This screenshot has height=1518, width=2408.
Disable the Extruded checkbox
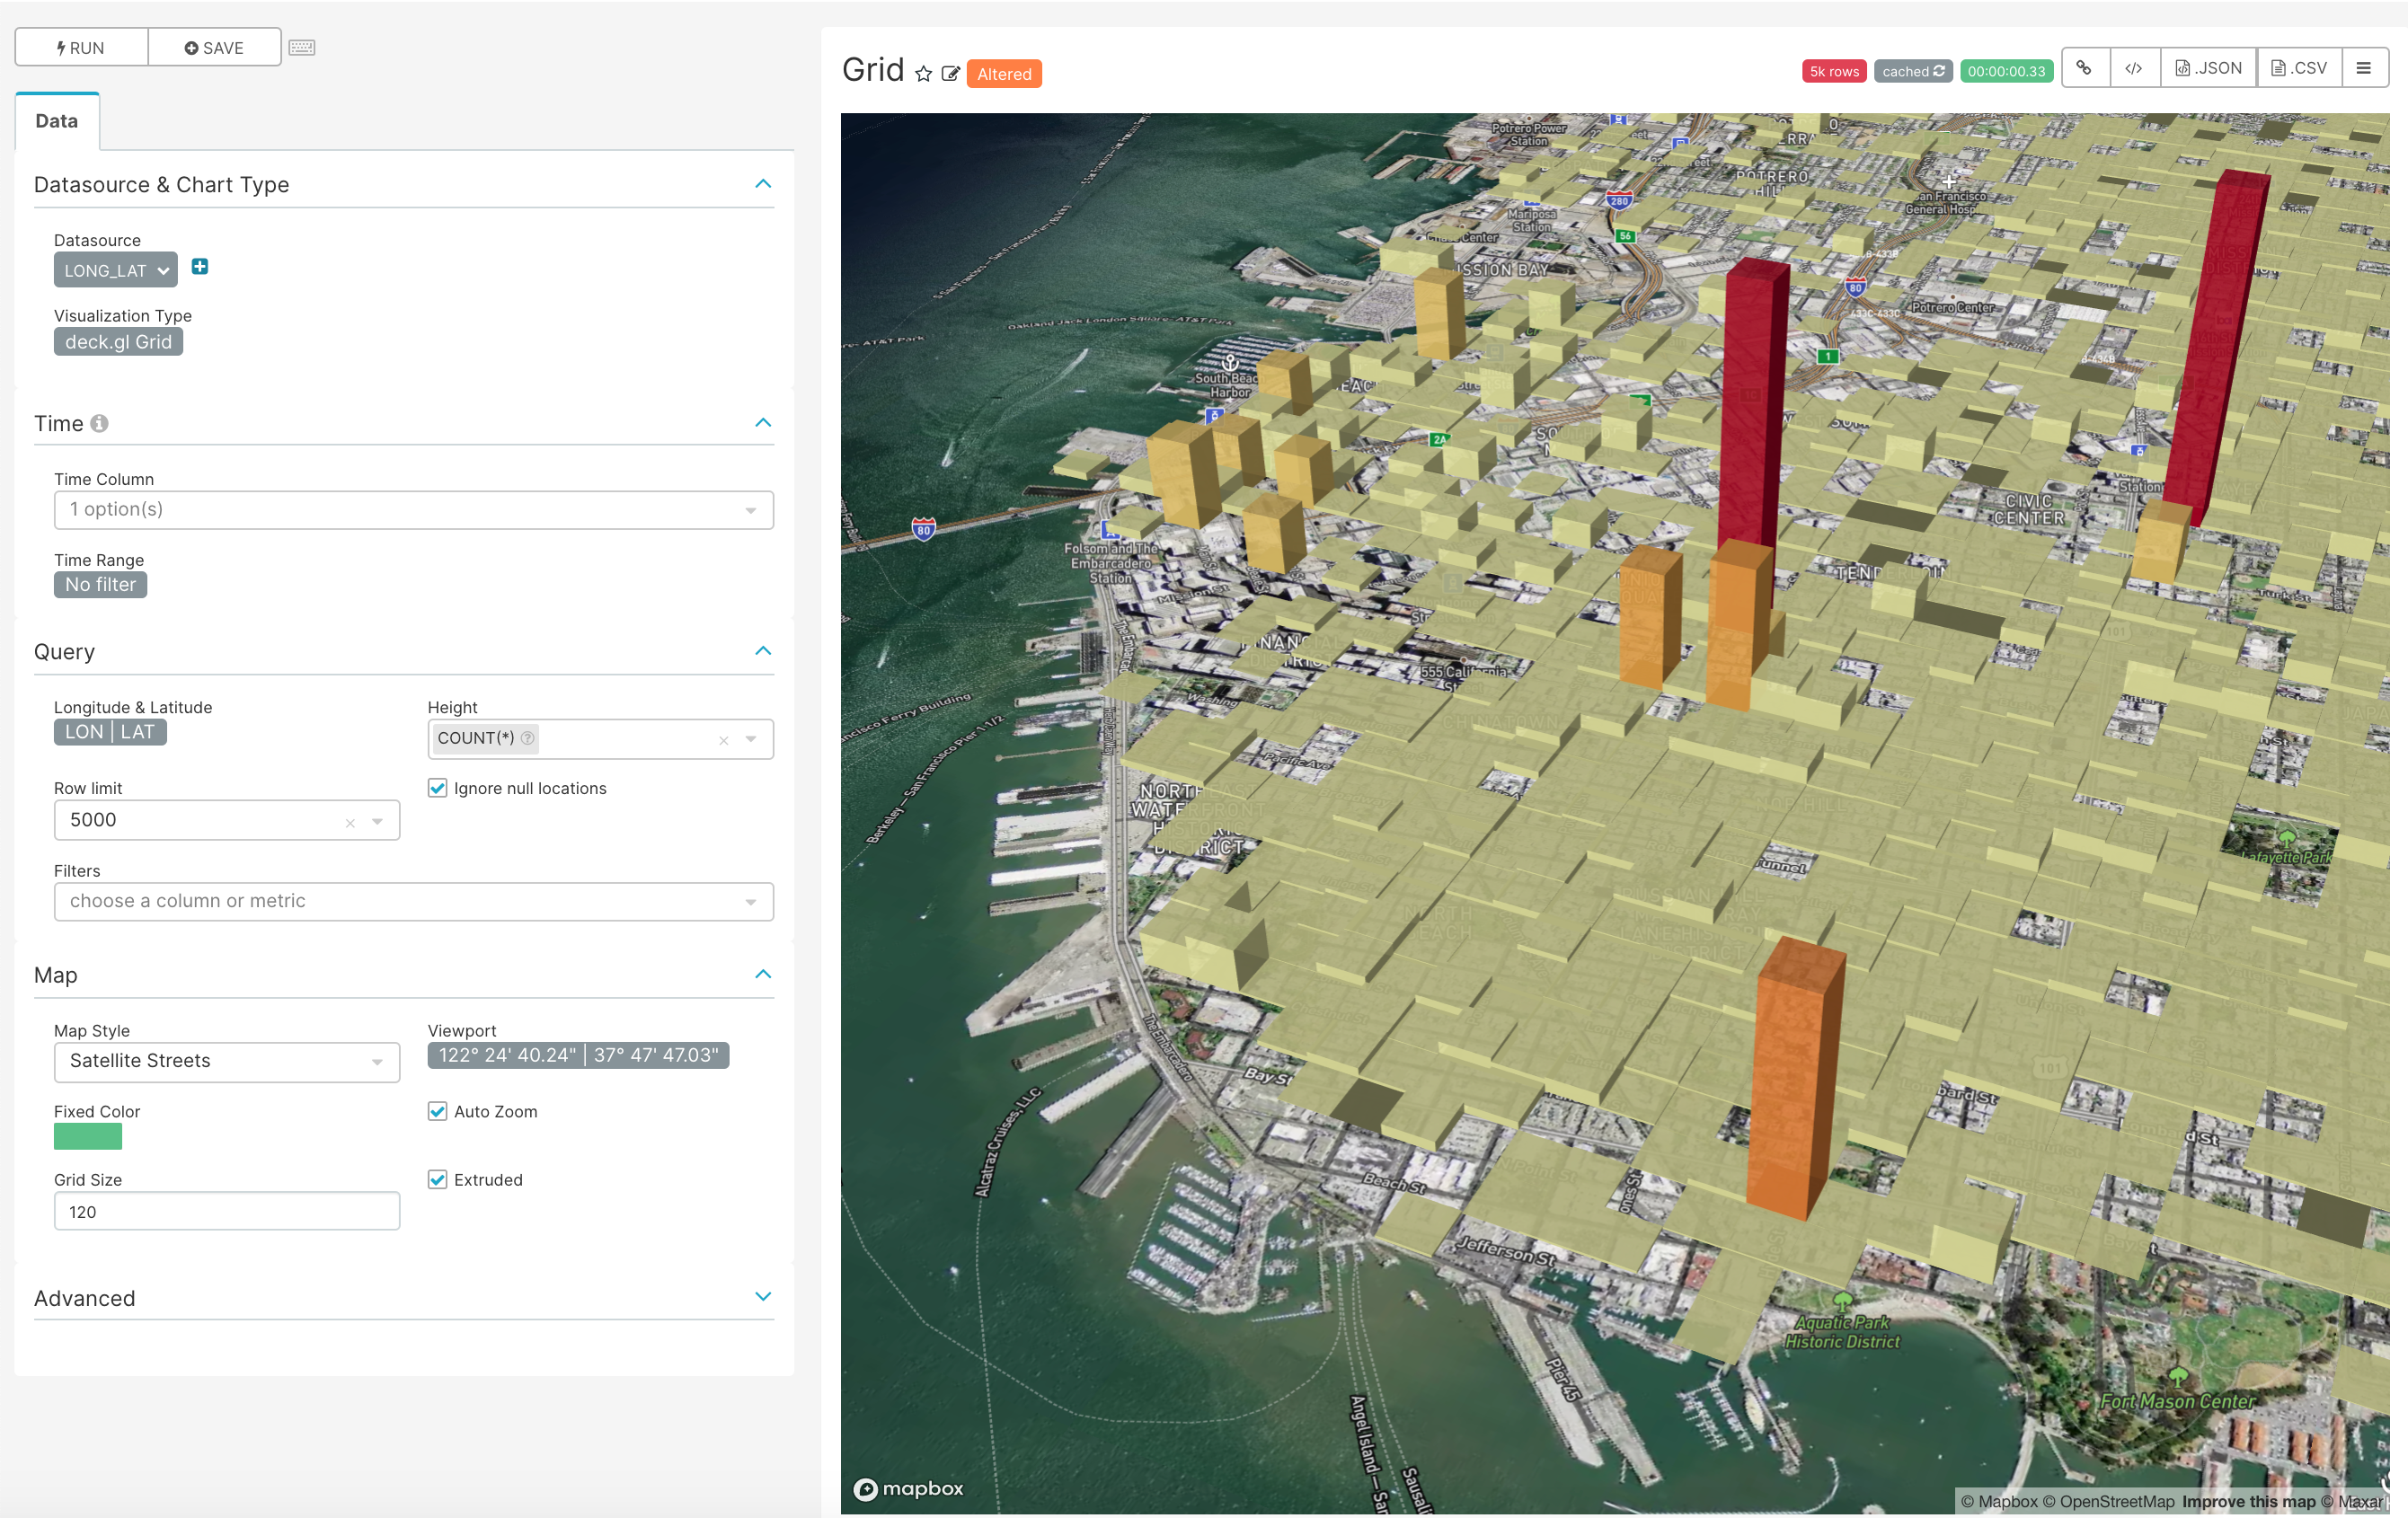coord(438,1179)
